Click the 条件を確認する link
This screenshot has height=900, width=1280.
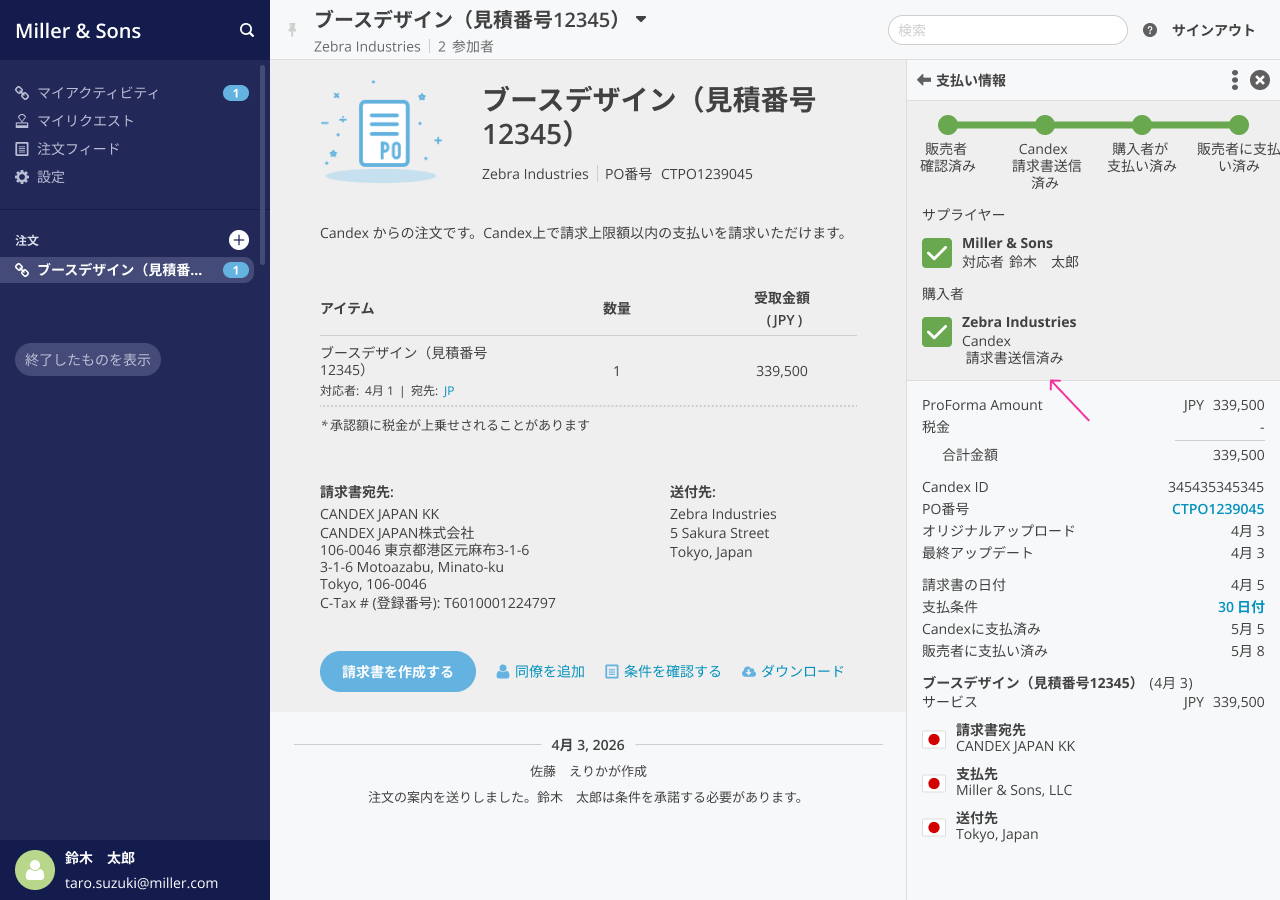pyautogui.click(x=663, y=672)
